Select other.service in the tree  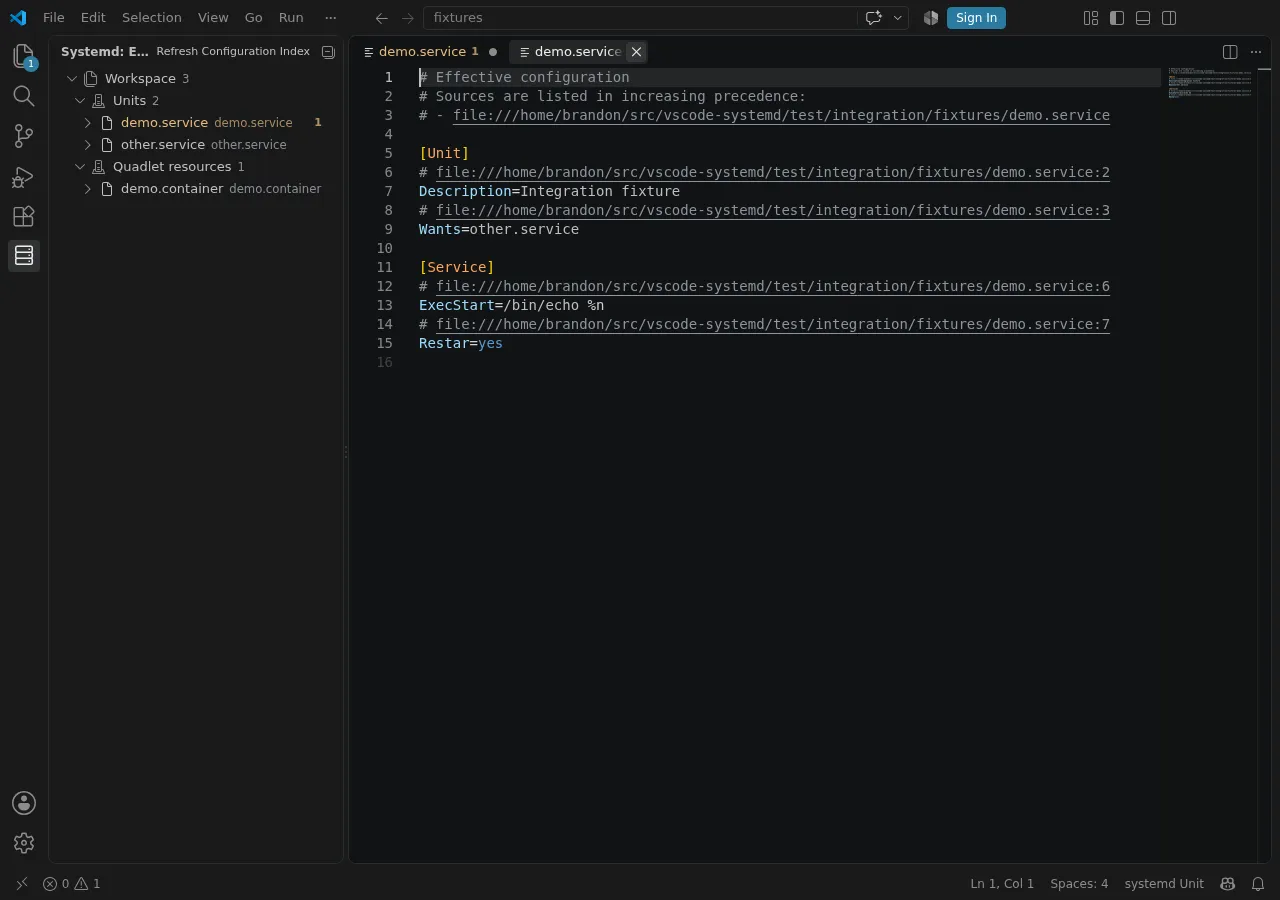click(x=195, y=144)
